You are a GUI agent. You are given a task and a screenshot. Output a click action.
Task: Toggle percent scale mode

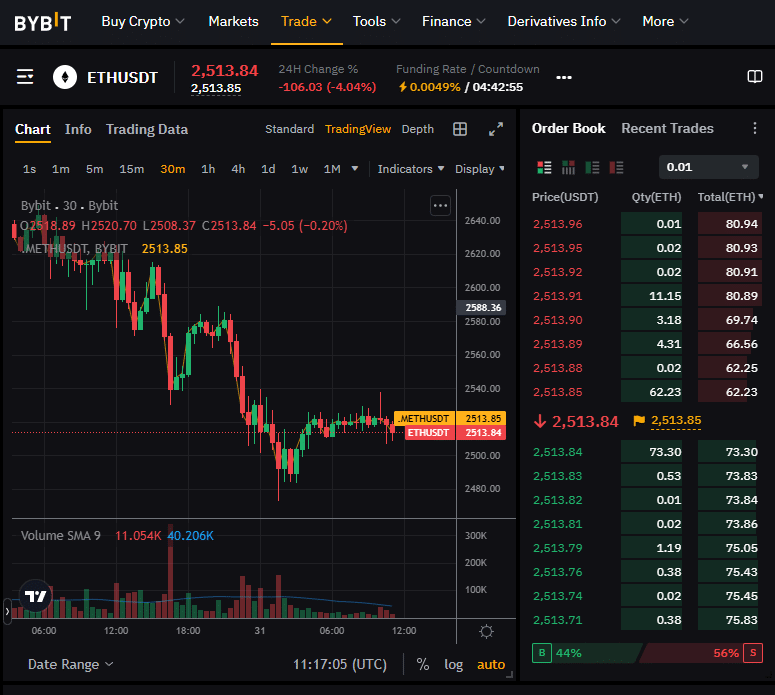423,664
